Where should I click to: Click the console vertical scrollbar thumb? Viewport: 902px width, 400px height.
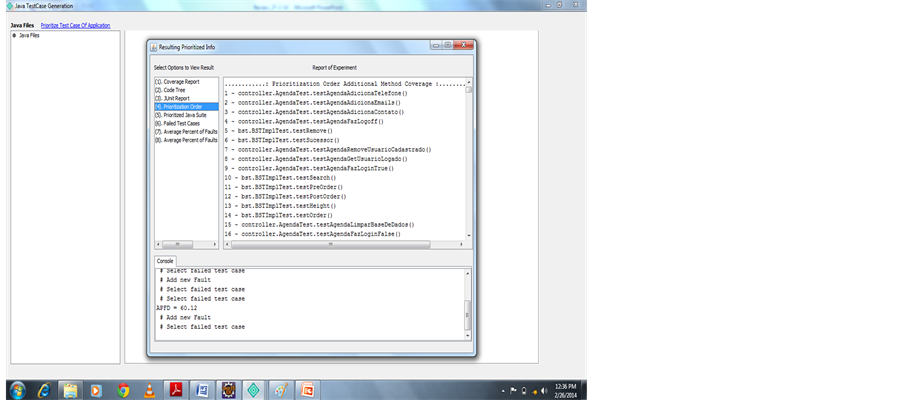468,315
